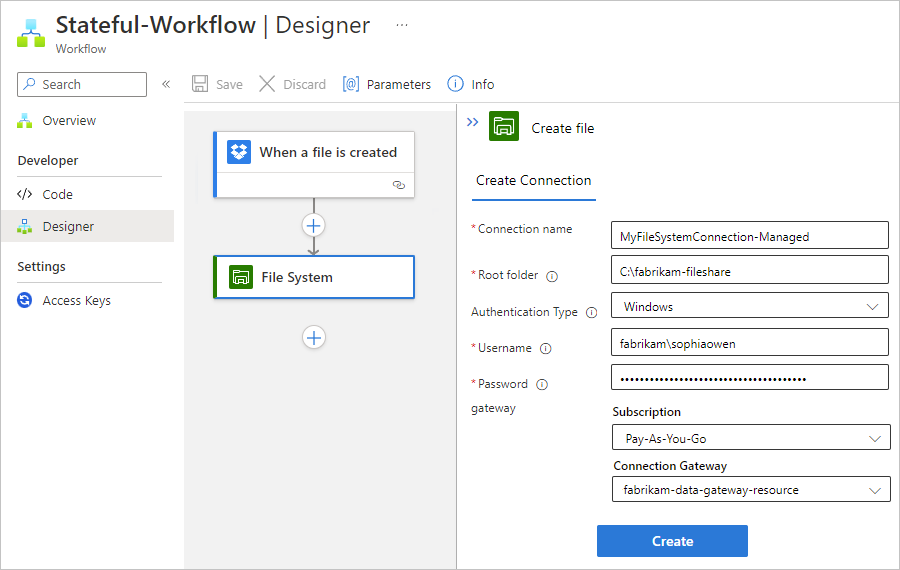This screenshot has width=900, height=570.
Task: Click the Password info icon
Action: [x=542, y=384]
